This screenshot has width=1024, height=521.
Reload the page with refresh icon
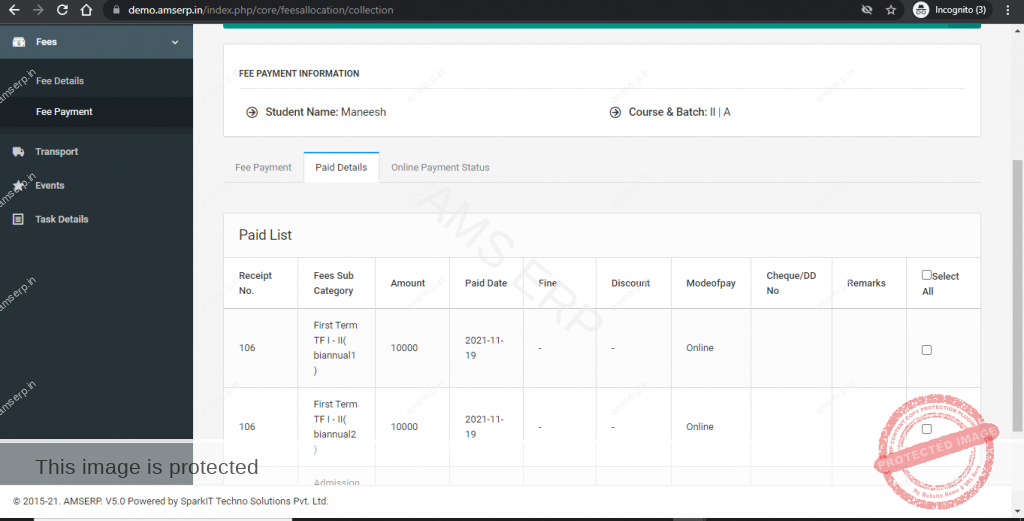[62, 10]
